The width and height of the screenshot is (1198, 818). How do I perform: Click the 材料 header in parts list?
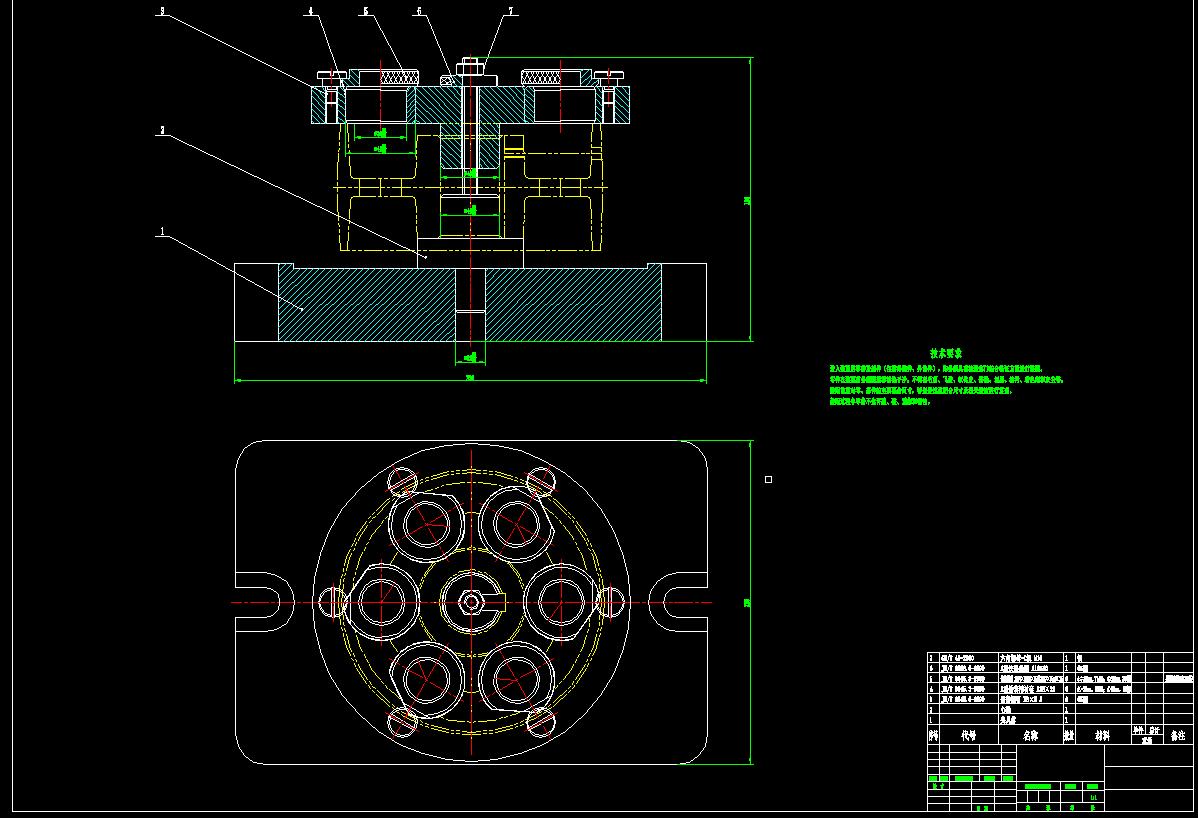(x=1102, y=736)
